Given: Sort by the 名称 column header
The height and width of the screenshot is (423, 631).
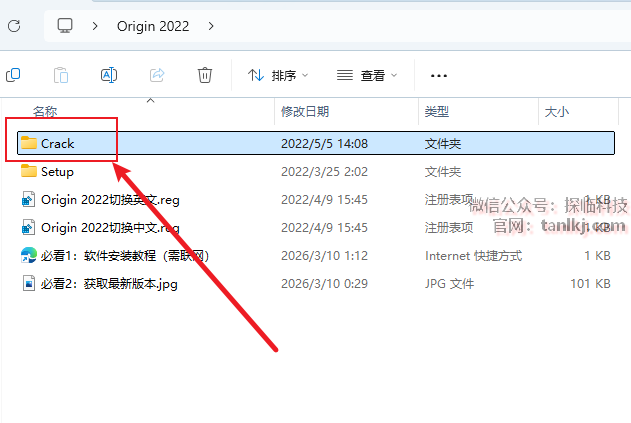Looking at the screenshot, I should [x=45, y=111].
